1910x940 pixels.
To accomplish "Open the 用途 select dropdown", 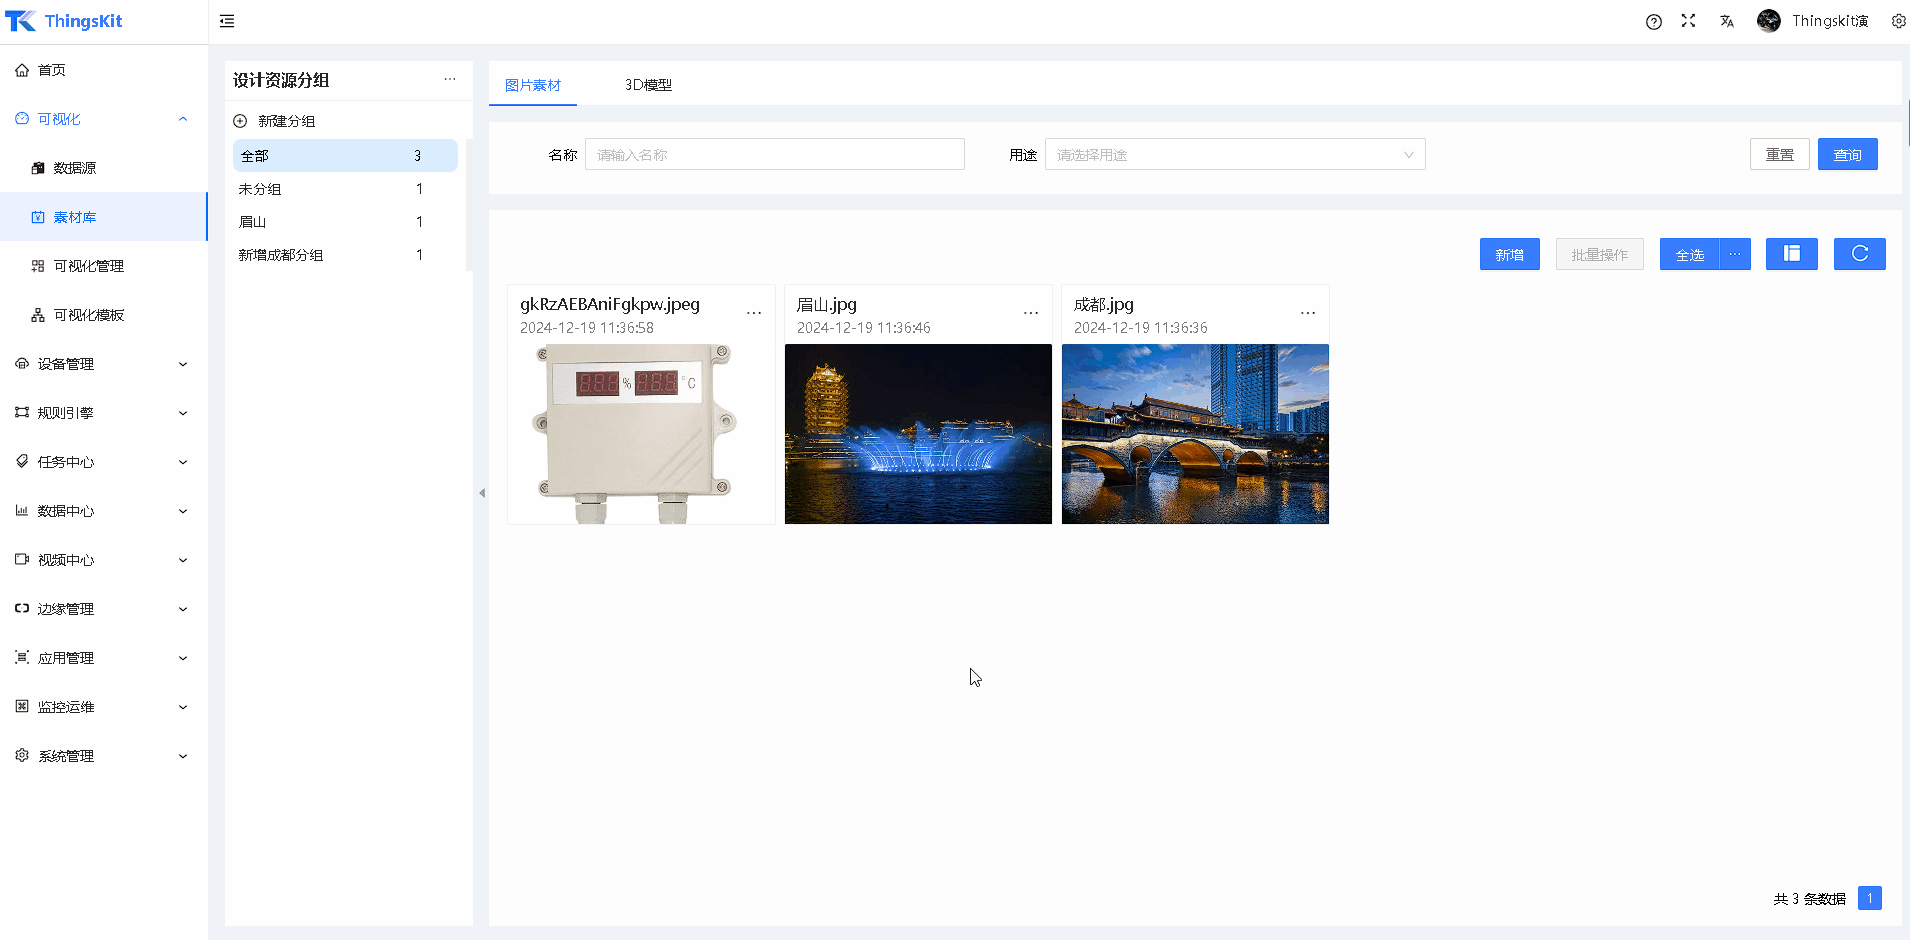I will (x=1234, y=155).
